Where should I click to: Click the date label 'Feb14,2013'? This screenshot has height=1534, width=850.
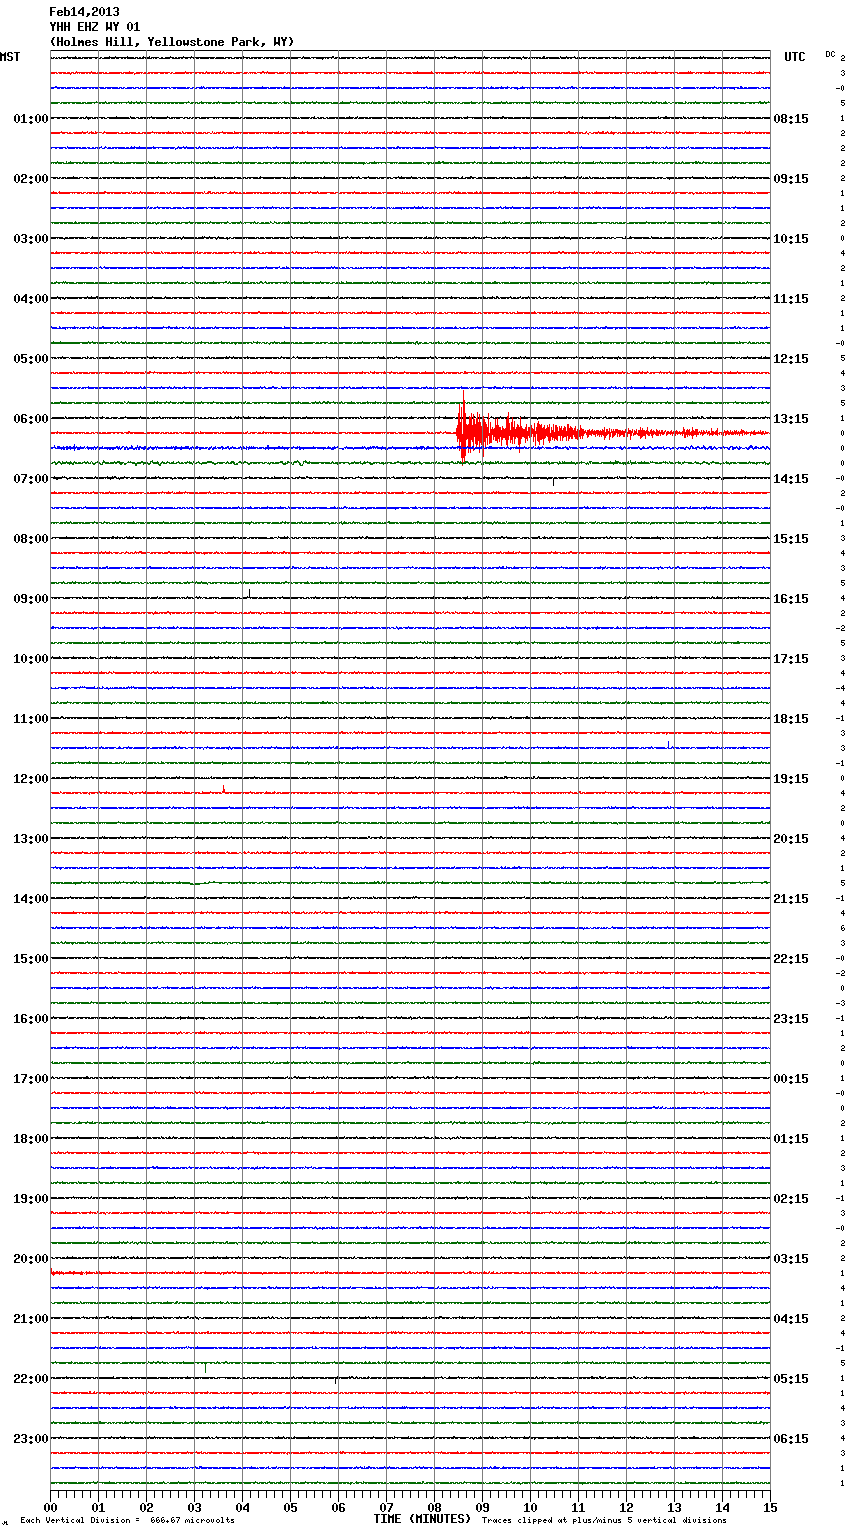point(84,12)
